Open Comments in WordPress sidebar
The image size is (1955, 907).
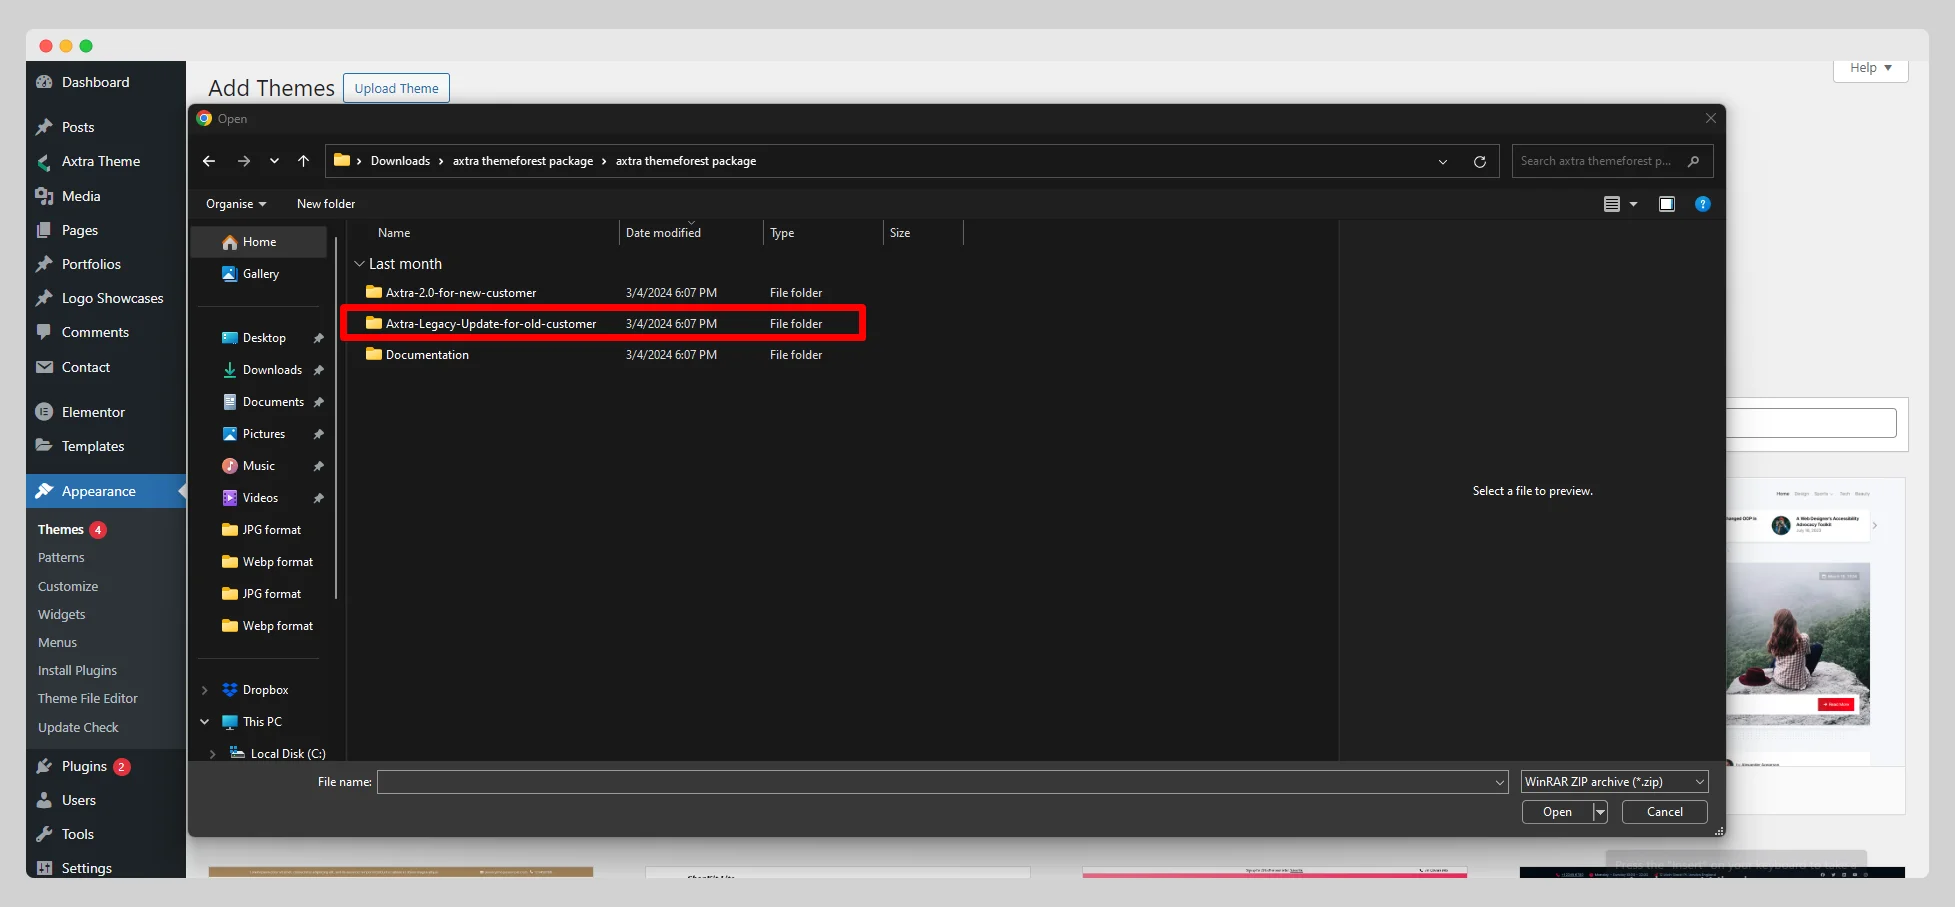pos(95,332)
